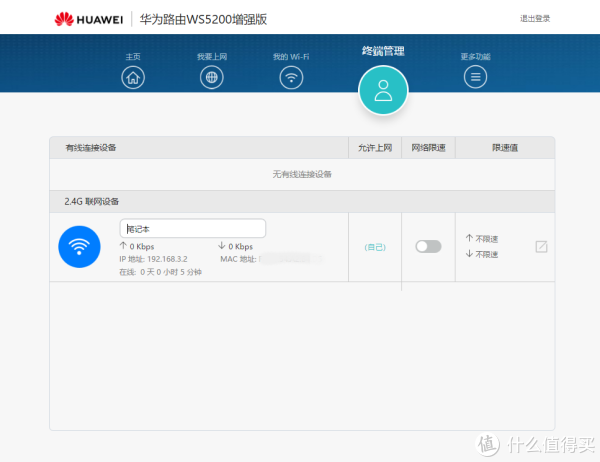Screen dimensions: 600x462
Task: Click the edit speed limit icon
Action: (x=541, y=247)
